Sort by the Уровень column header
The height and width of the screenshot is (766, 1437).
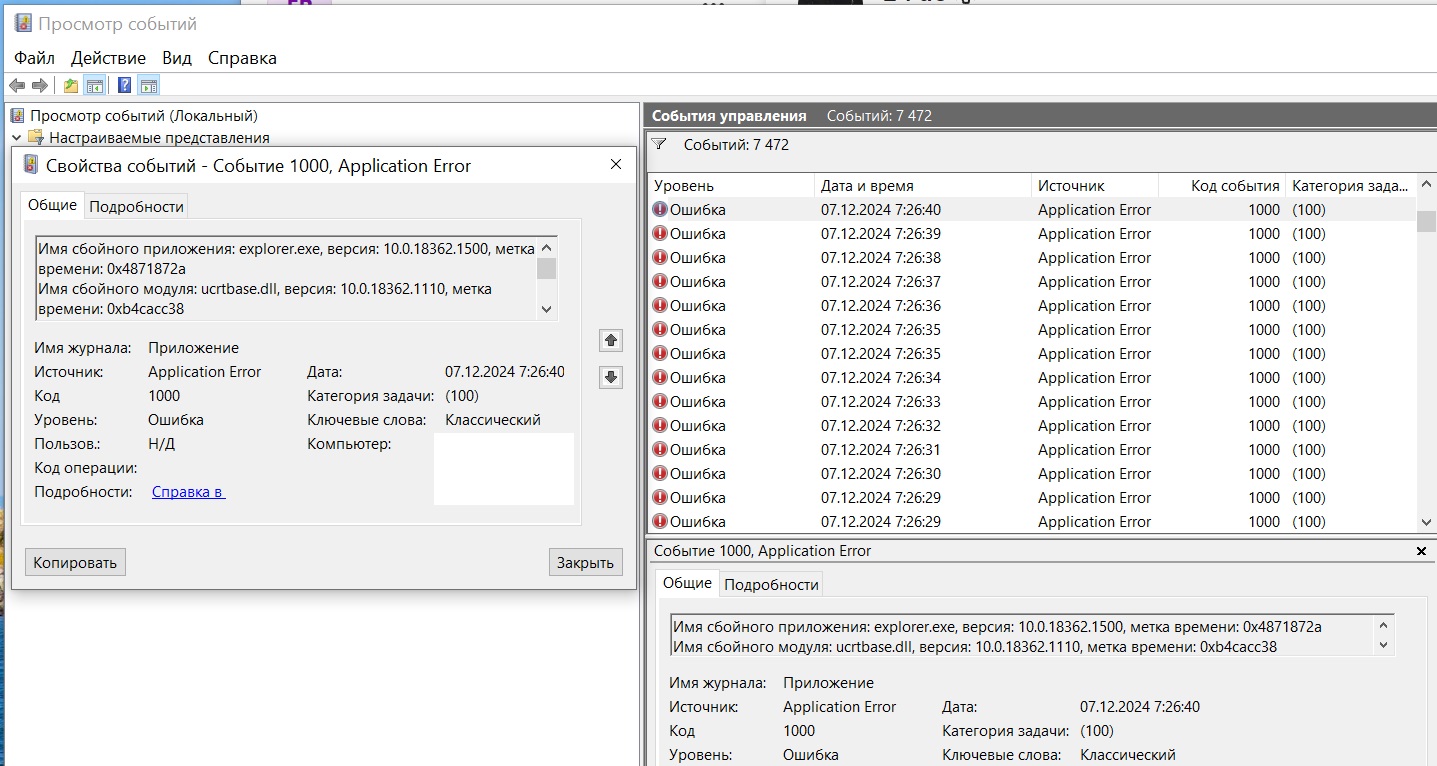coord(731,186)
